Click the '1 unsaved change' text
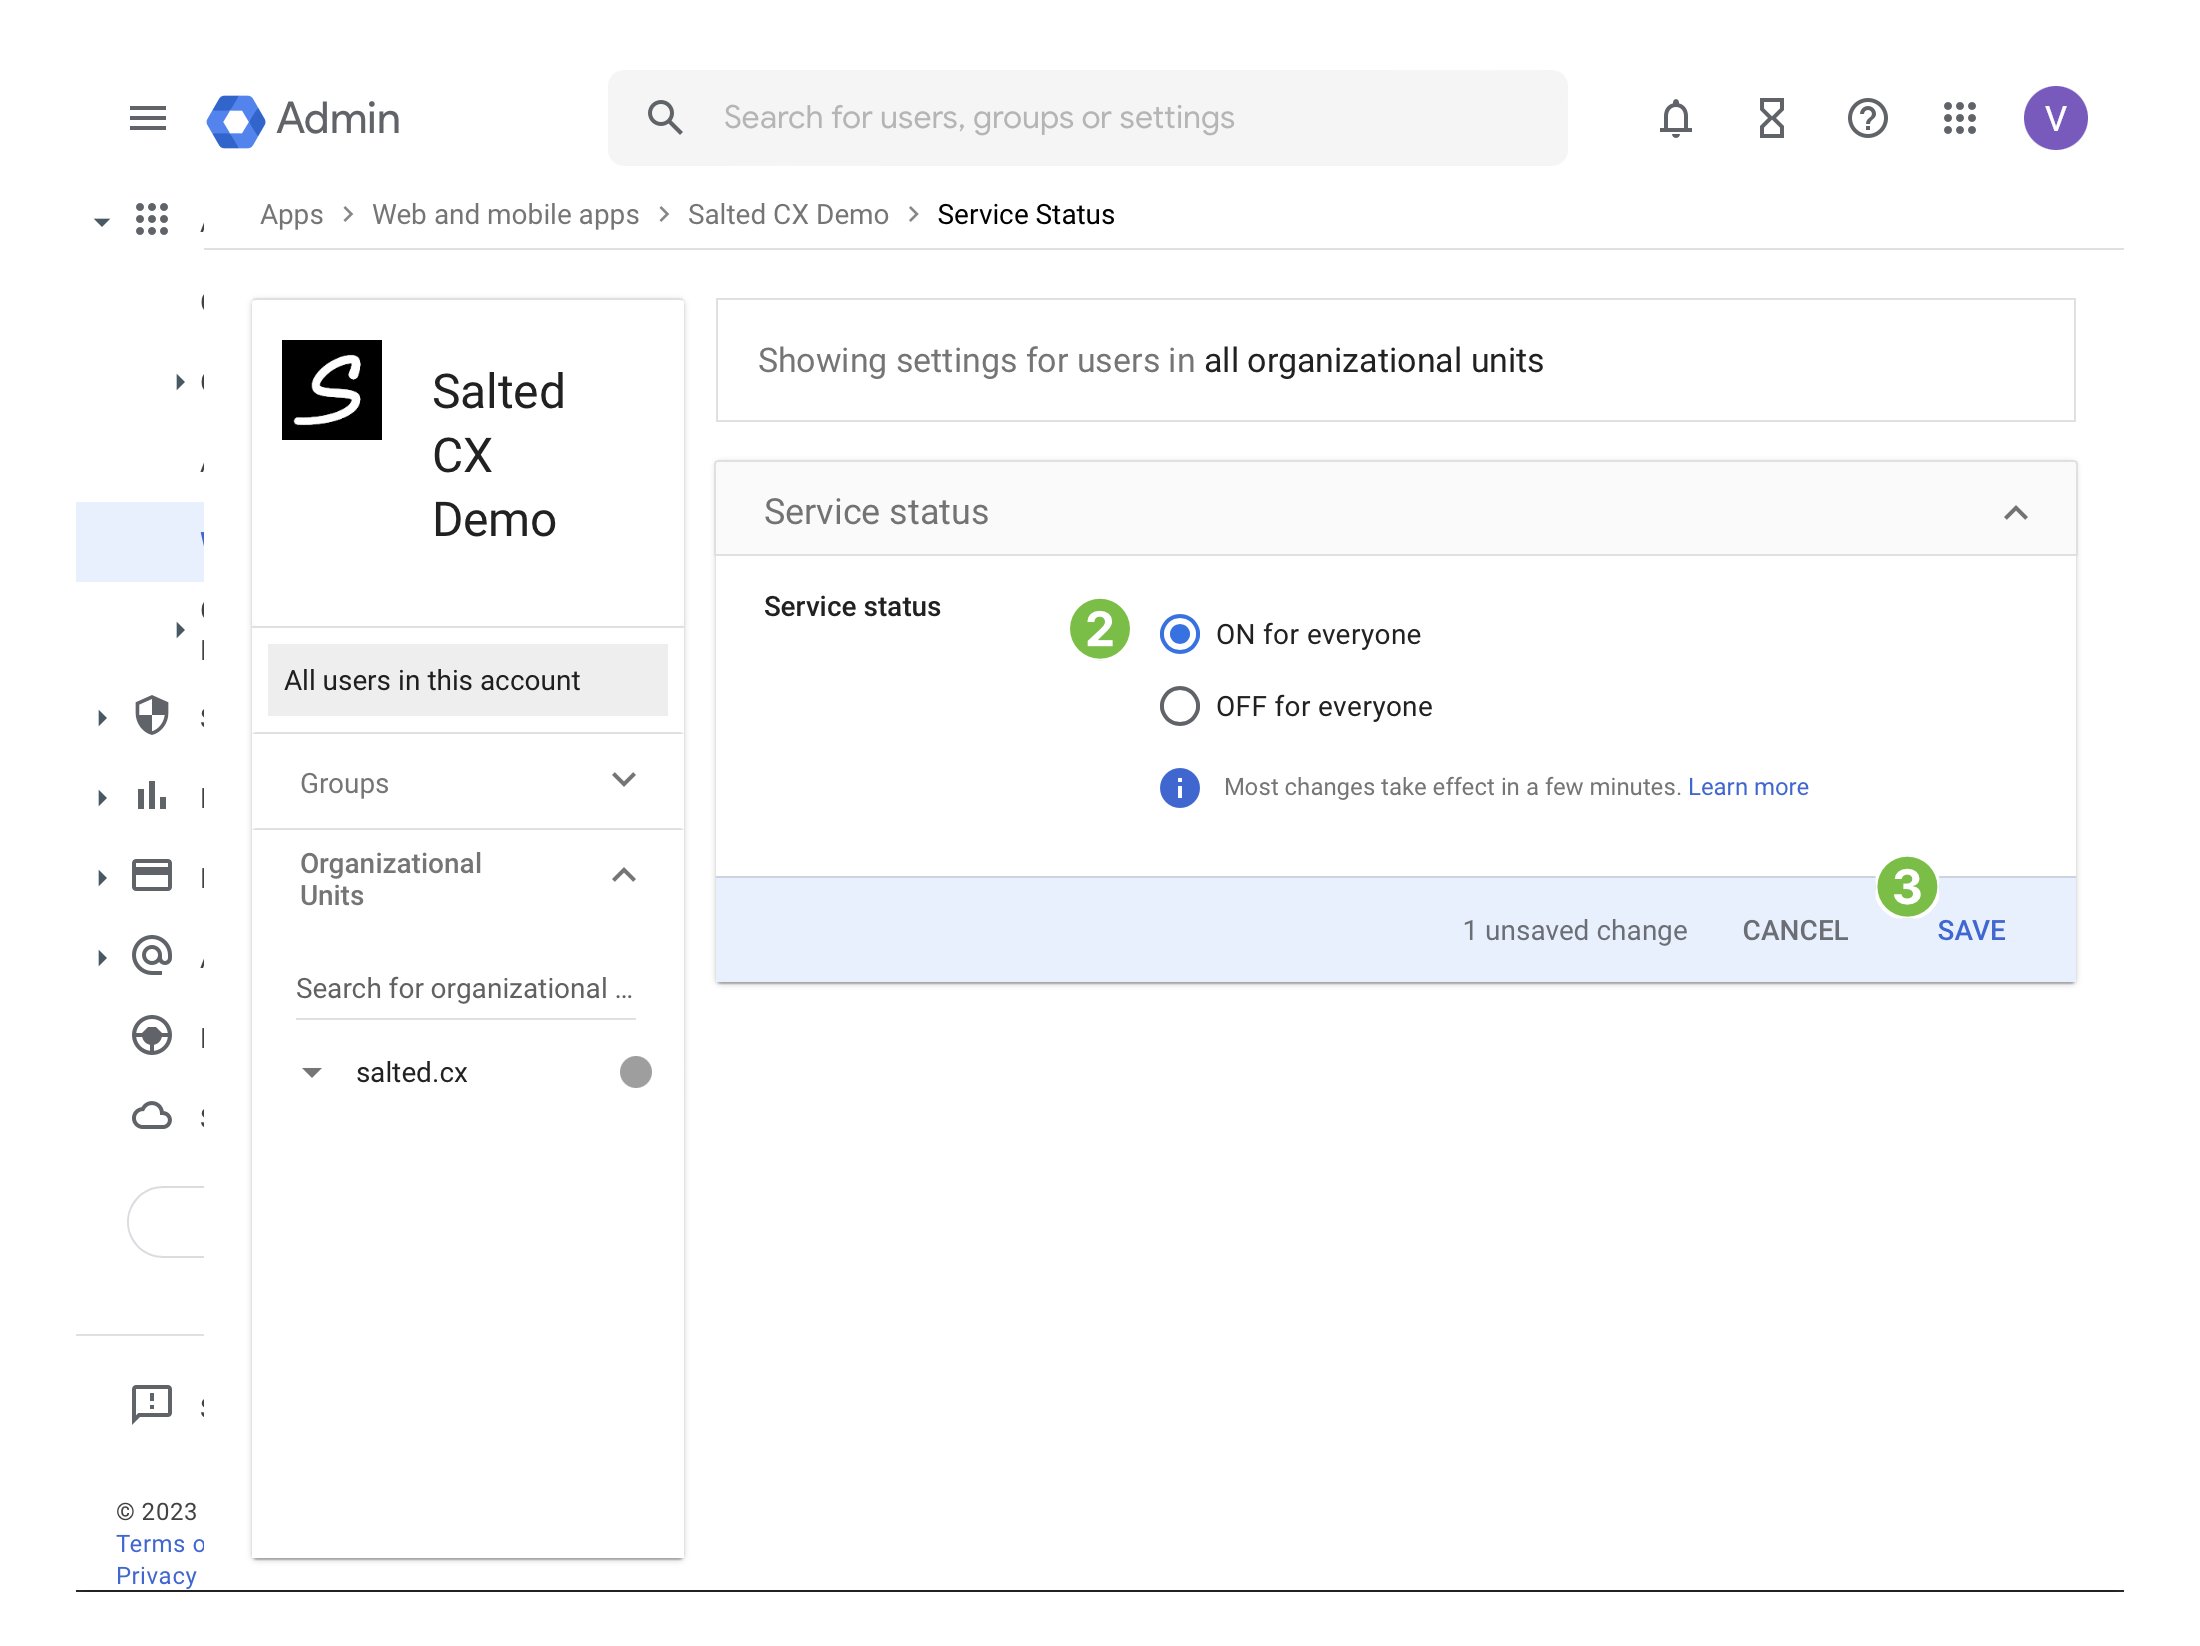 (x=1575, y=930)
